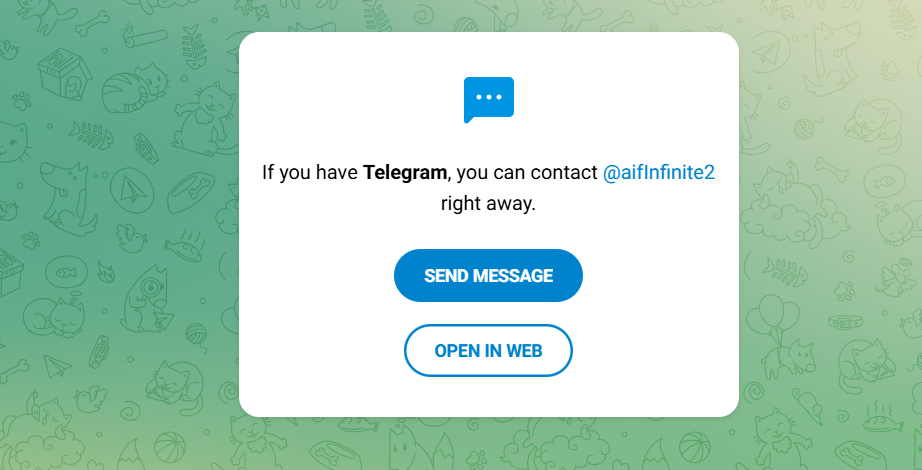Click the dog with magnifying glass doodle
This screenshot has width=922, height=470.
150,300
